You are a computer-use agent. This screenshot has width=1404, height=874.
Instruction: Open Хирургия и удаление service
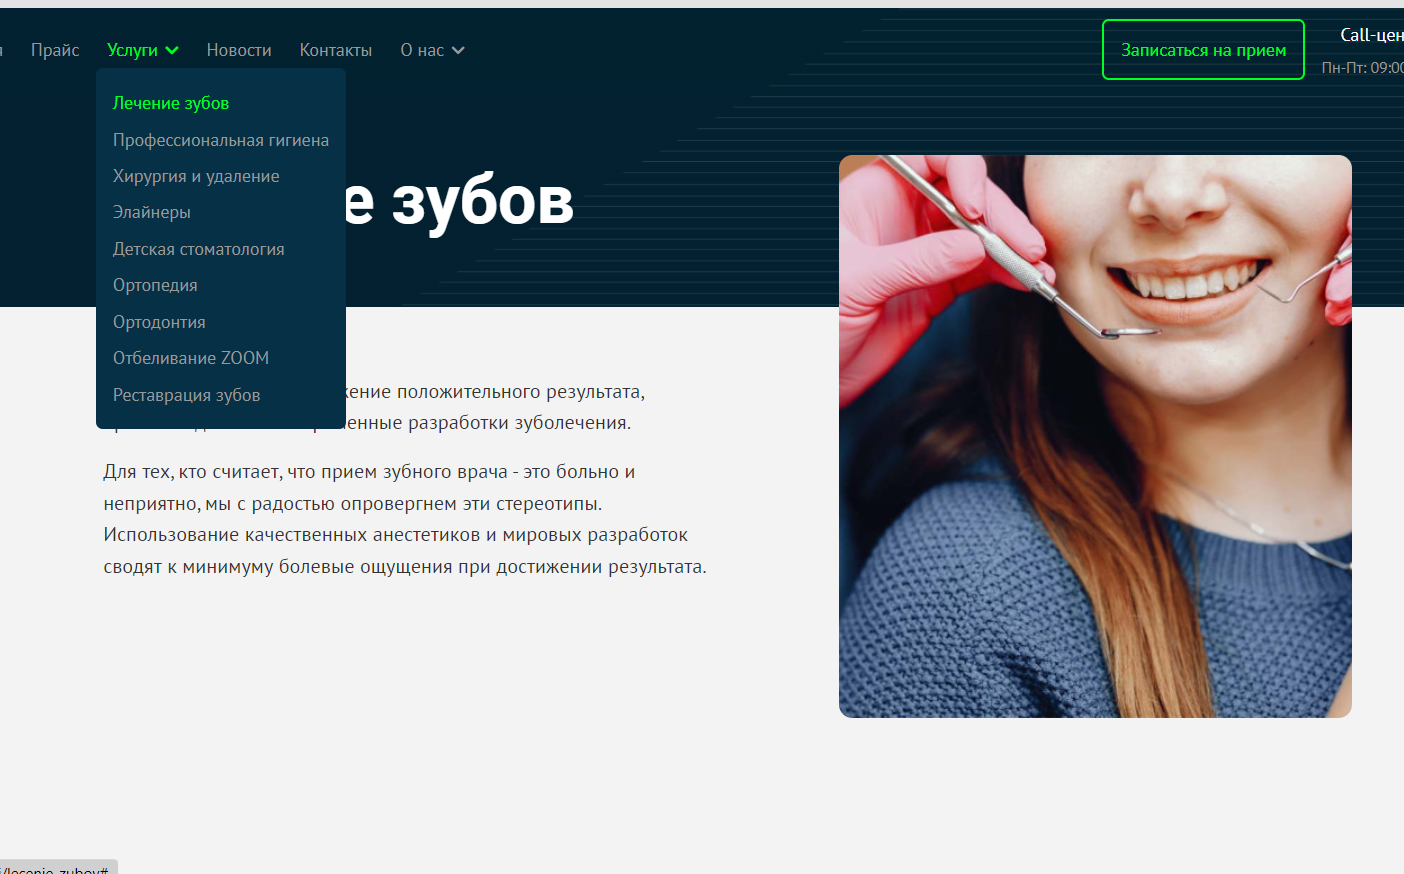(x=196, y=176)
